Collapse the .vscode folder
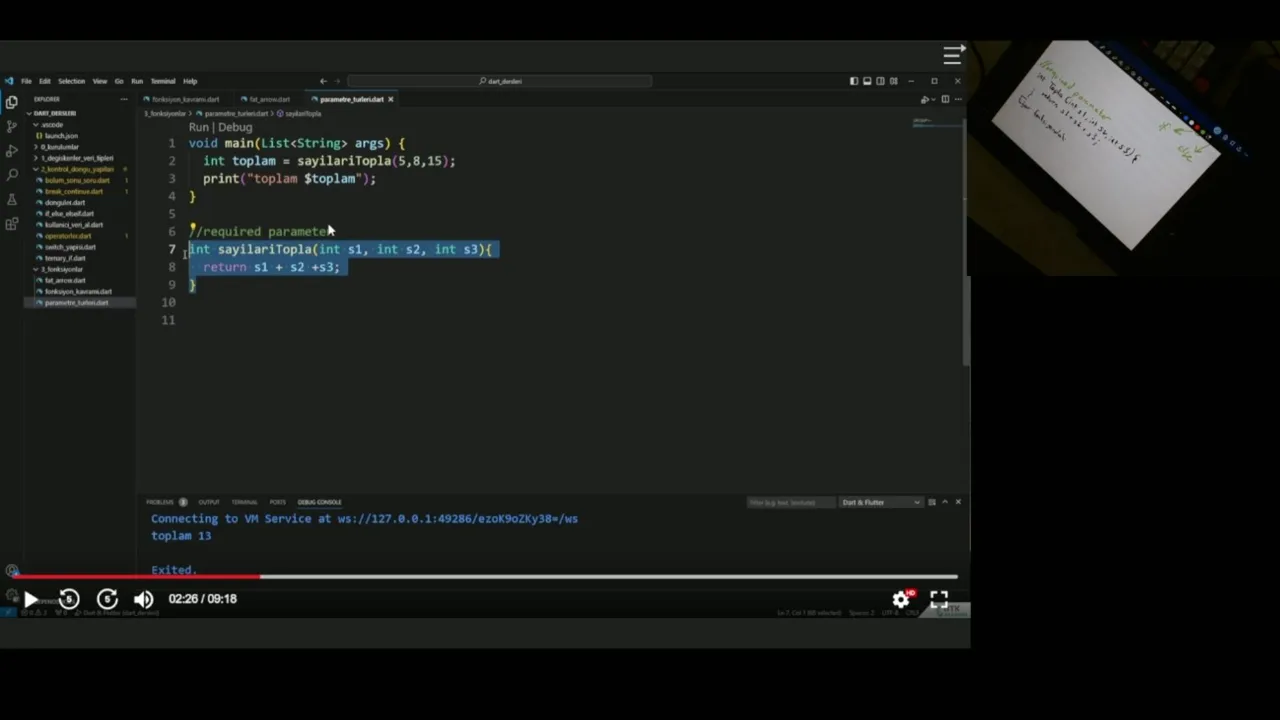1280x720 pixels. coord(52,125)
